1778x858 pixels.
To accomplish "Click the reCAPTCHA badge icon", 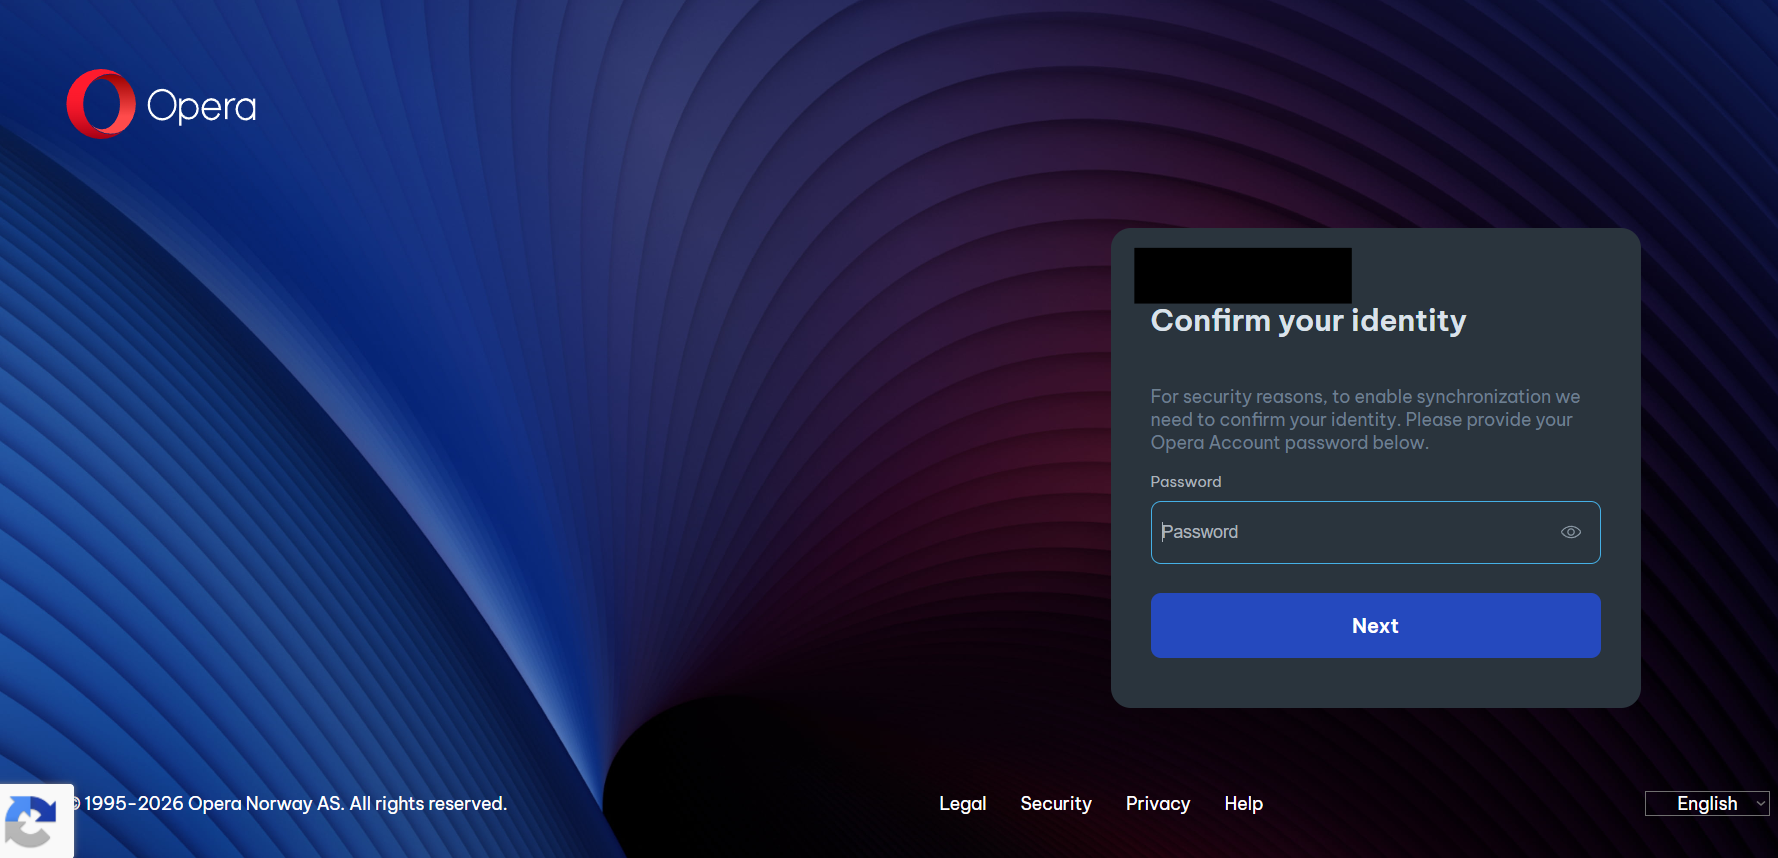I will click(x=31, y=822).
